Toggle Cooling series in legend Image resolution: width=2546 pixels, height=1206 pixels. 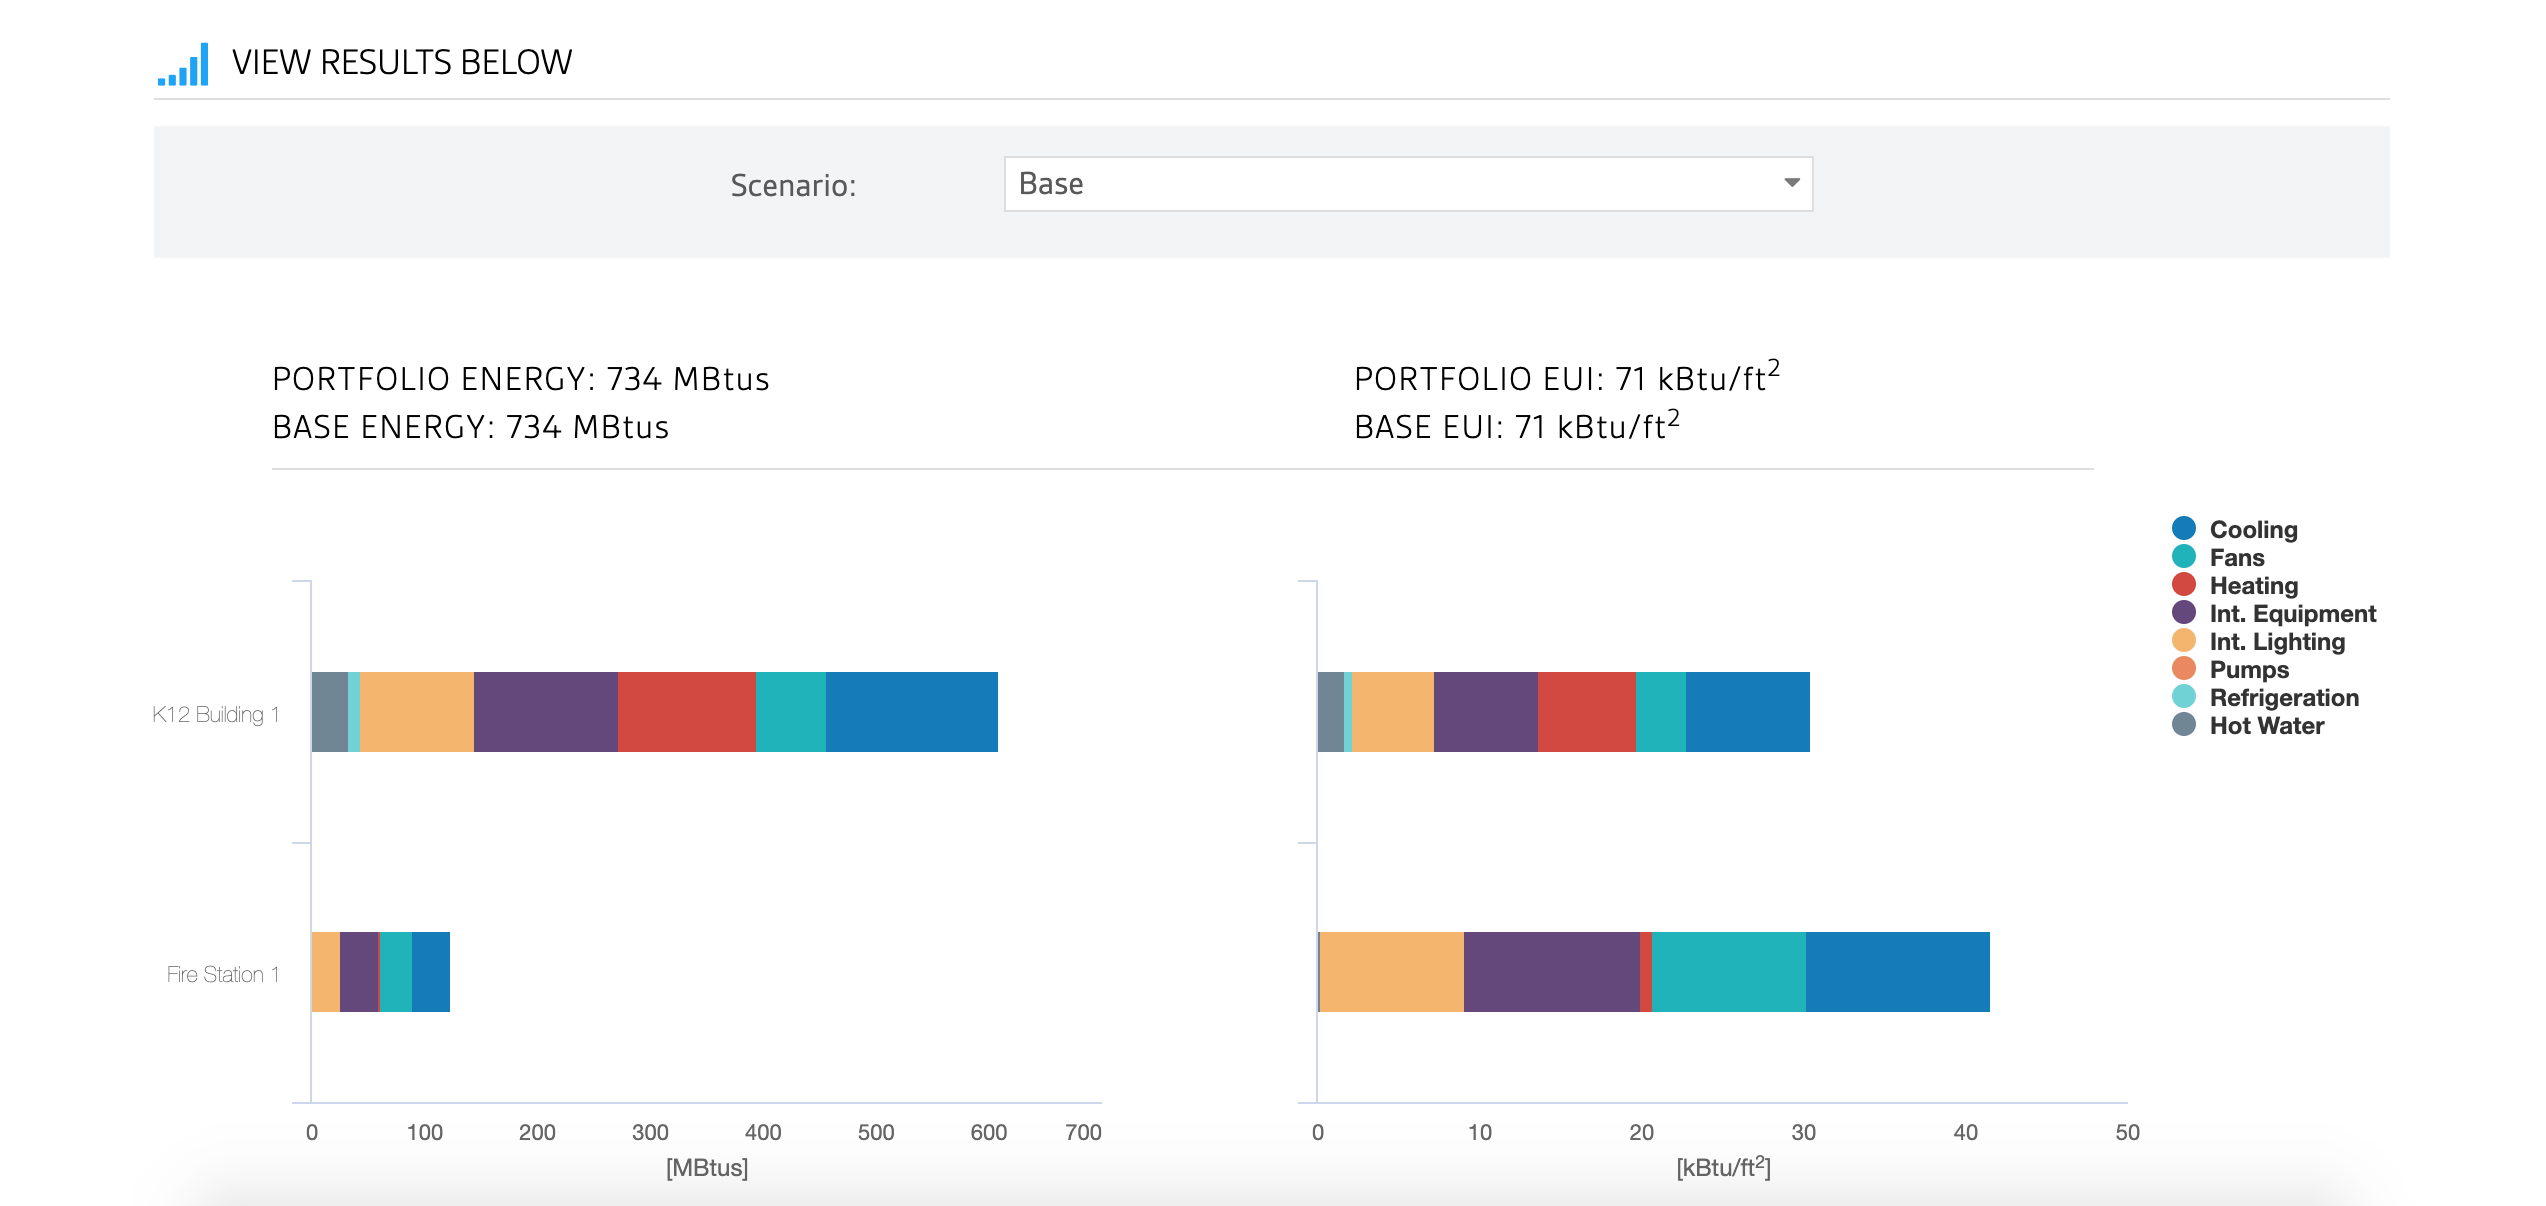point(2252,529)
